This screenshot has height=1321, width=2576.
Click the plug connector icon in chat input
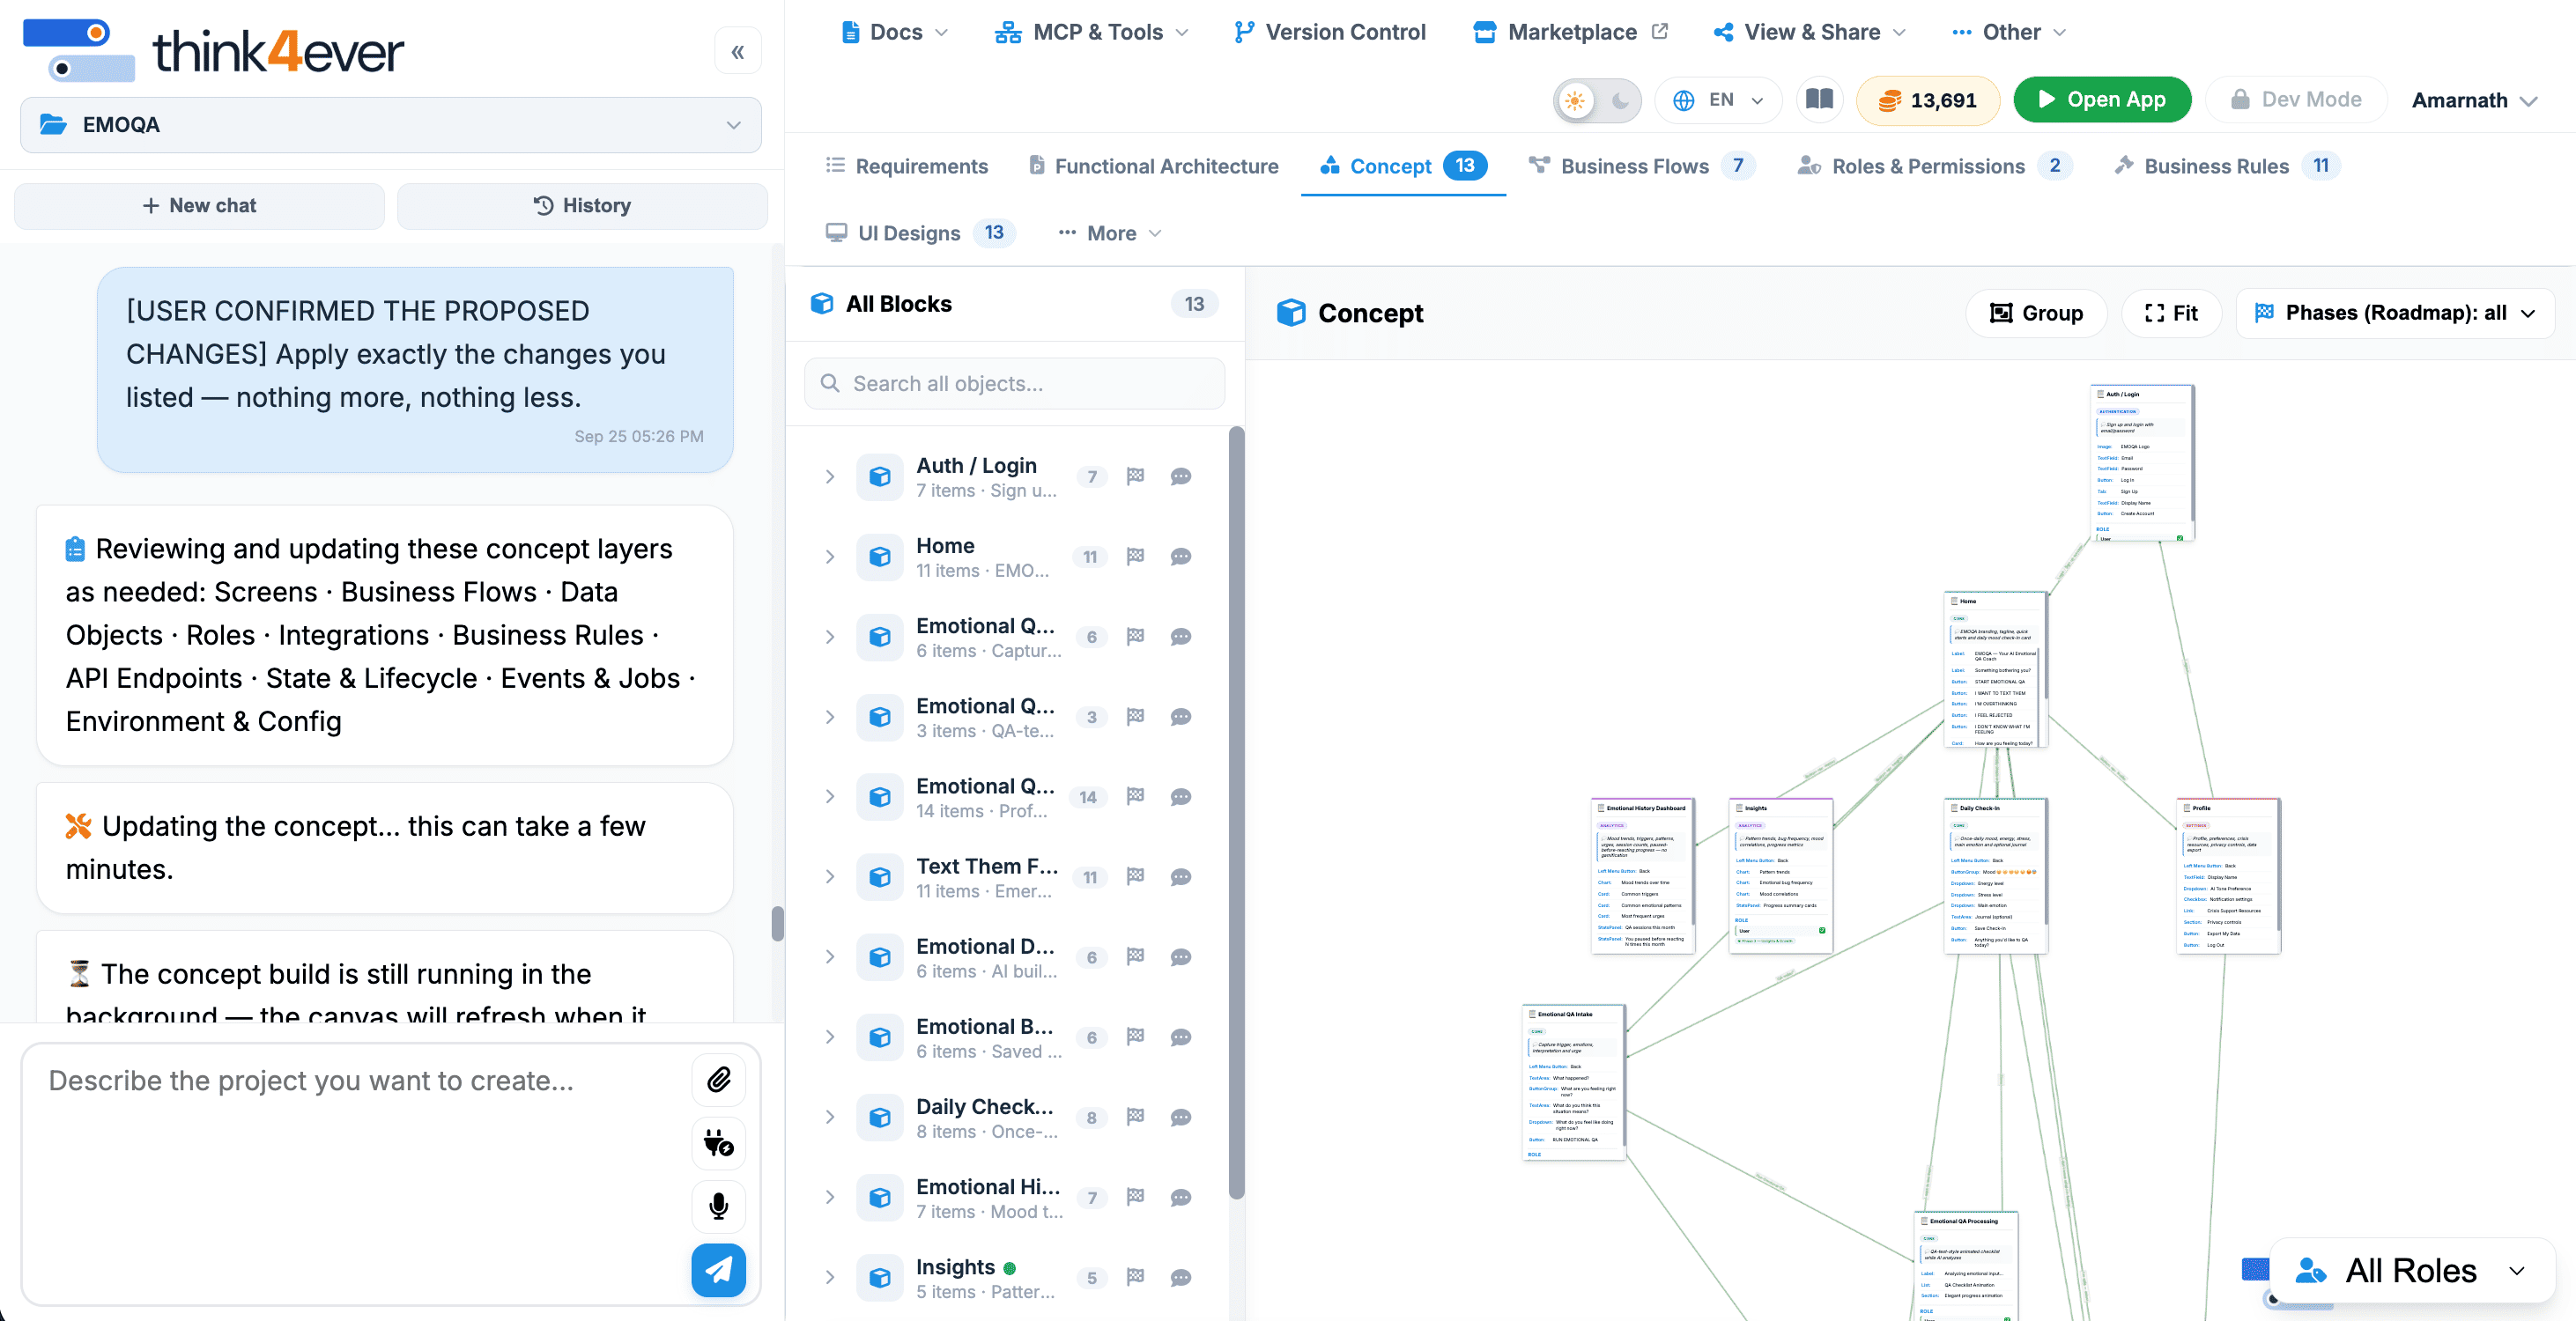click(718, 1143)
